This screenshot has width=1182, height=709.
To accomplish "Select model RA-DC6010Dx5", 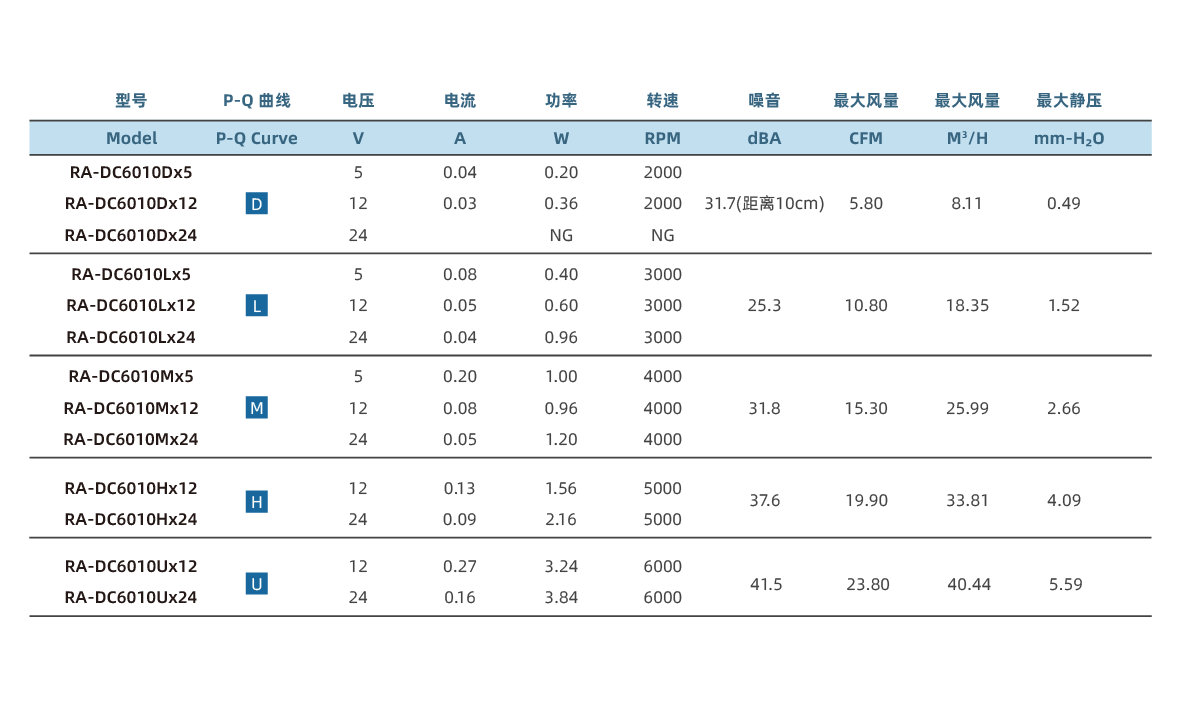I will [x=131, y=173].
